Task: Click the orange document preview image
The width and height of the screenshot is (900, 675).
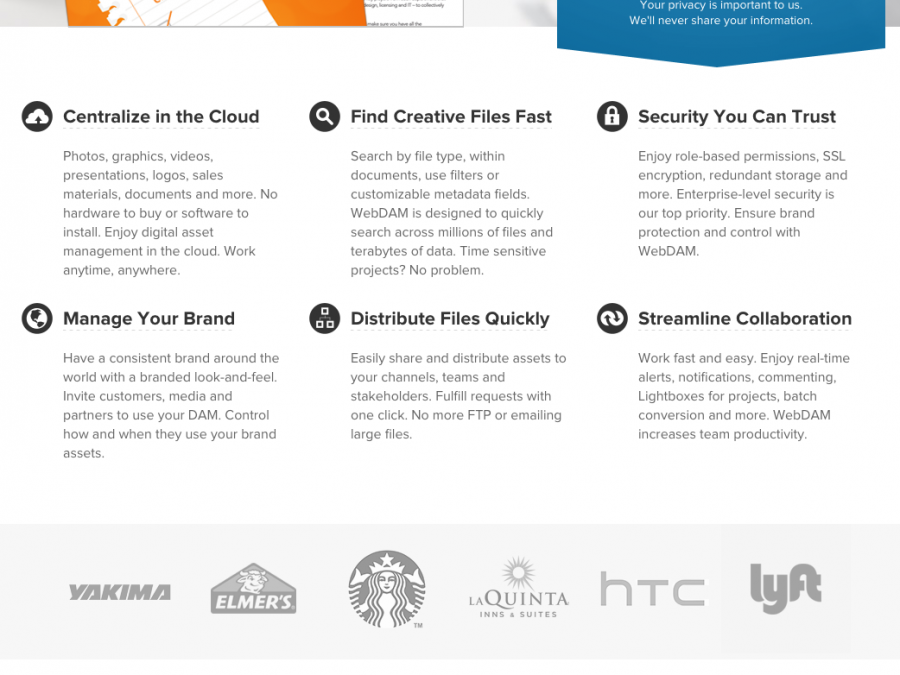Action: (265, 12)
